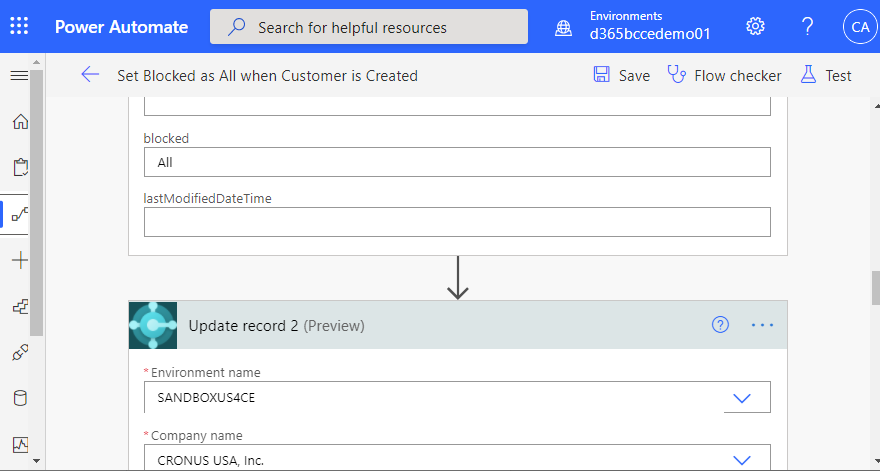Click the help question mark in header
The width and height of the screenshot is (880, 471).
(807, 27)
